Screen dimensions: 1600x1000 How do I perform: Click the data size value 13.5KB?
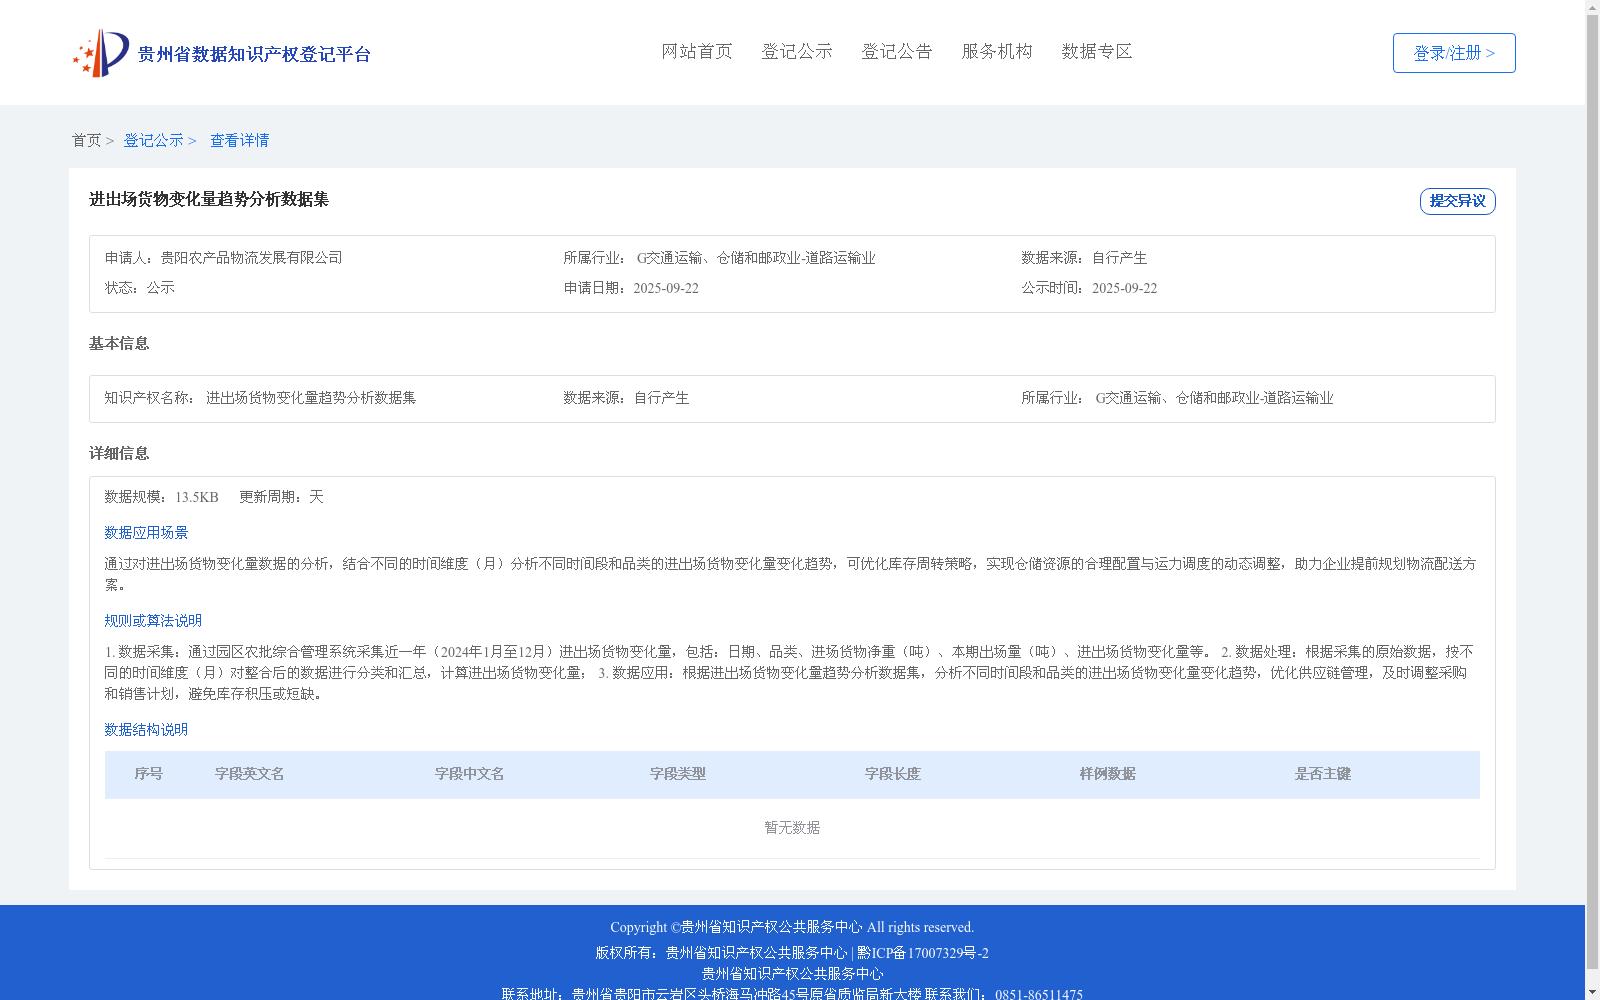coord(197,497)
